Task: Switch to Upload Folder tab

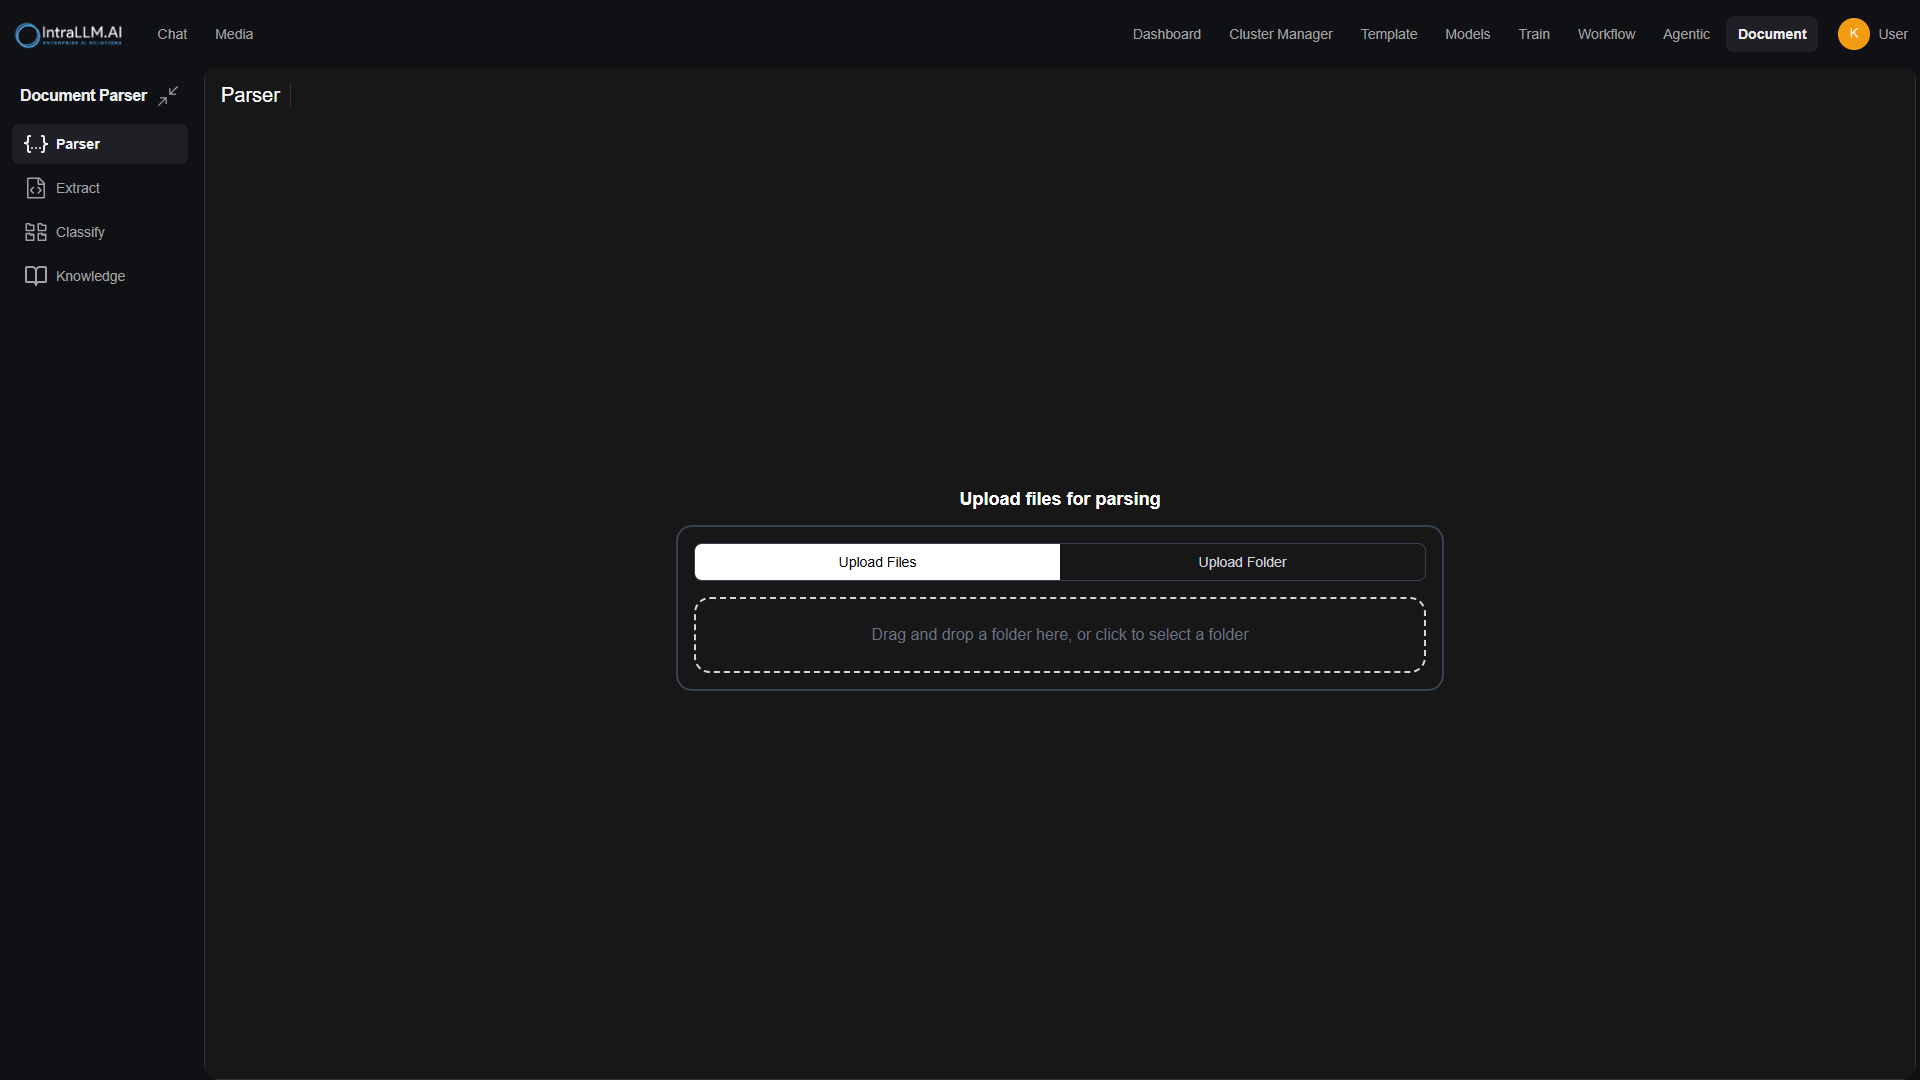Action: point(1242,562)
